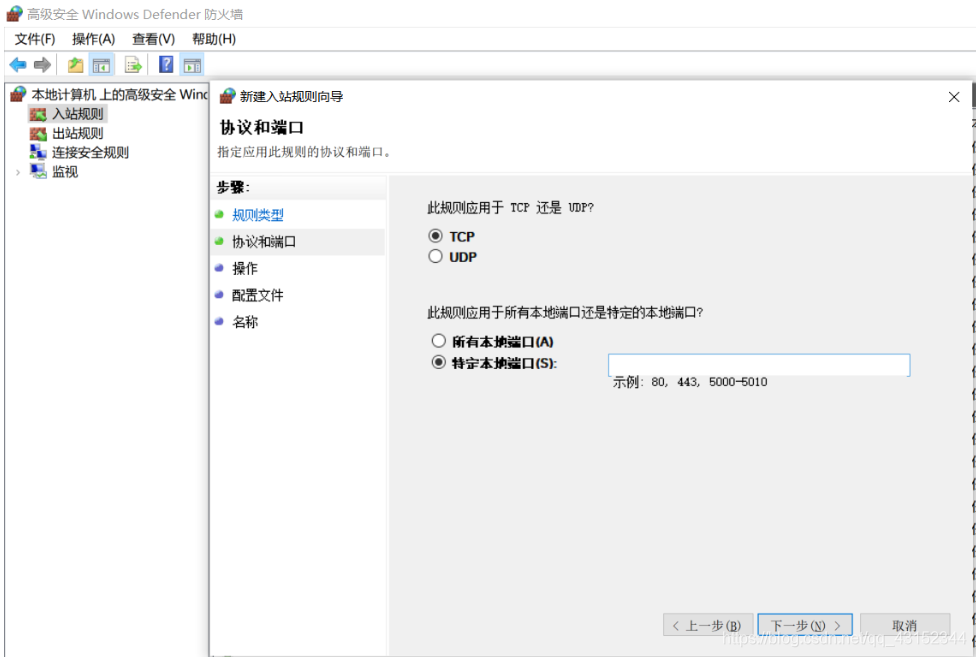This screenshot has width=976, height=657.
Task: Select 连接安全规则 in the sidebar
Action: [x=93, y=152]
